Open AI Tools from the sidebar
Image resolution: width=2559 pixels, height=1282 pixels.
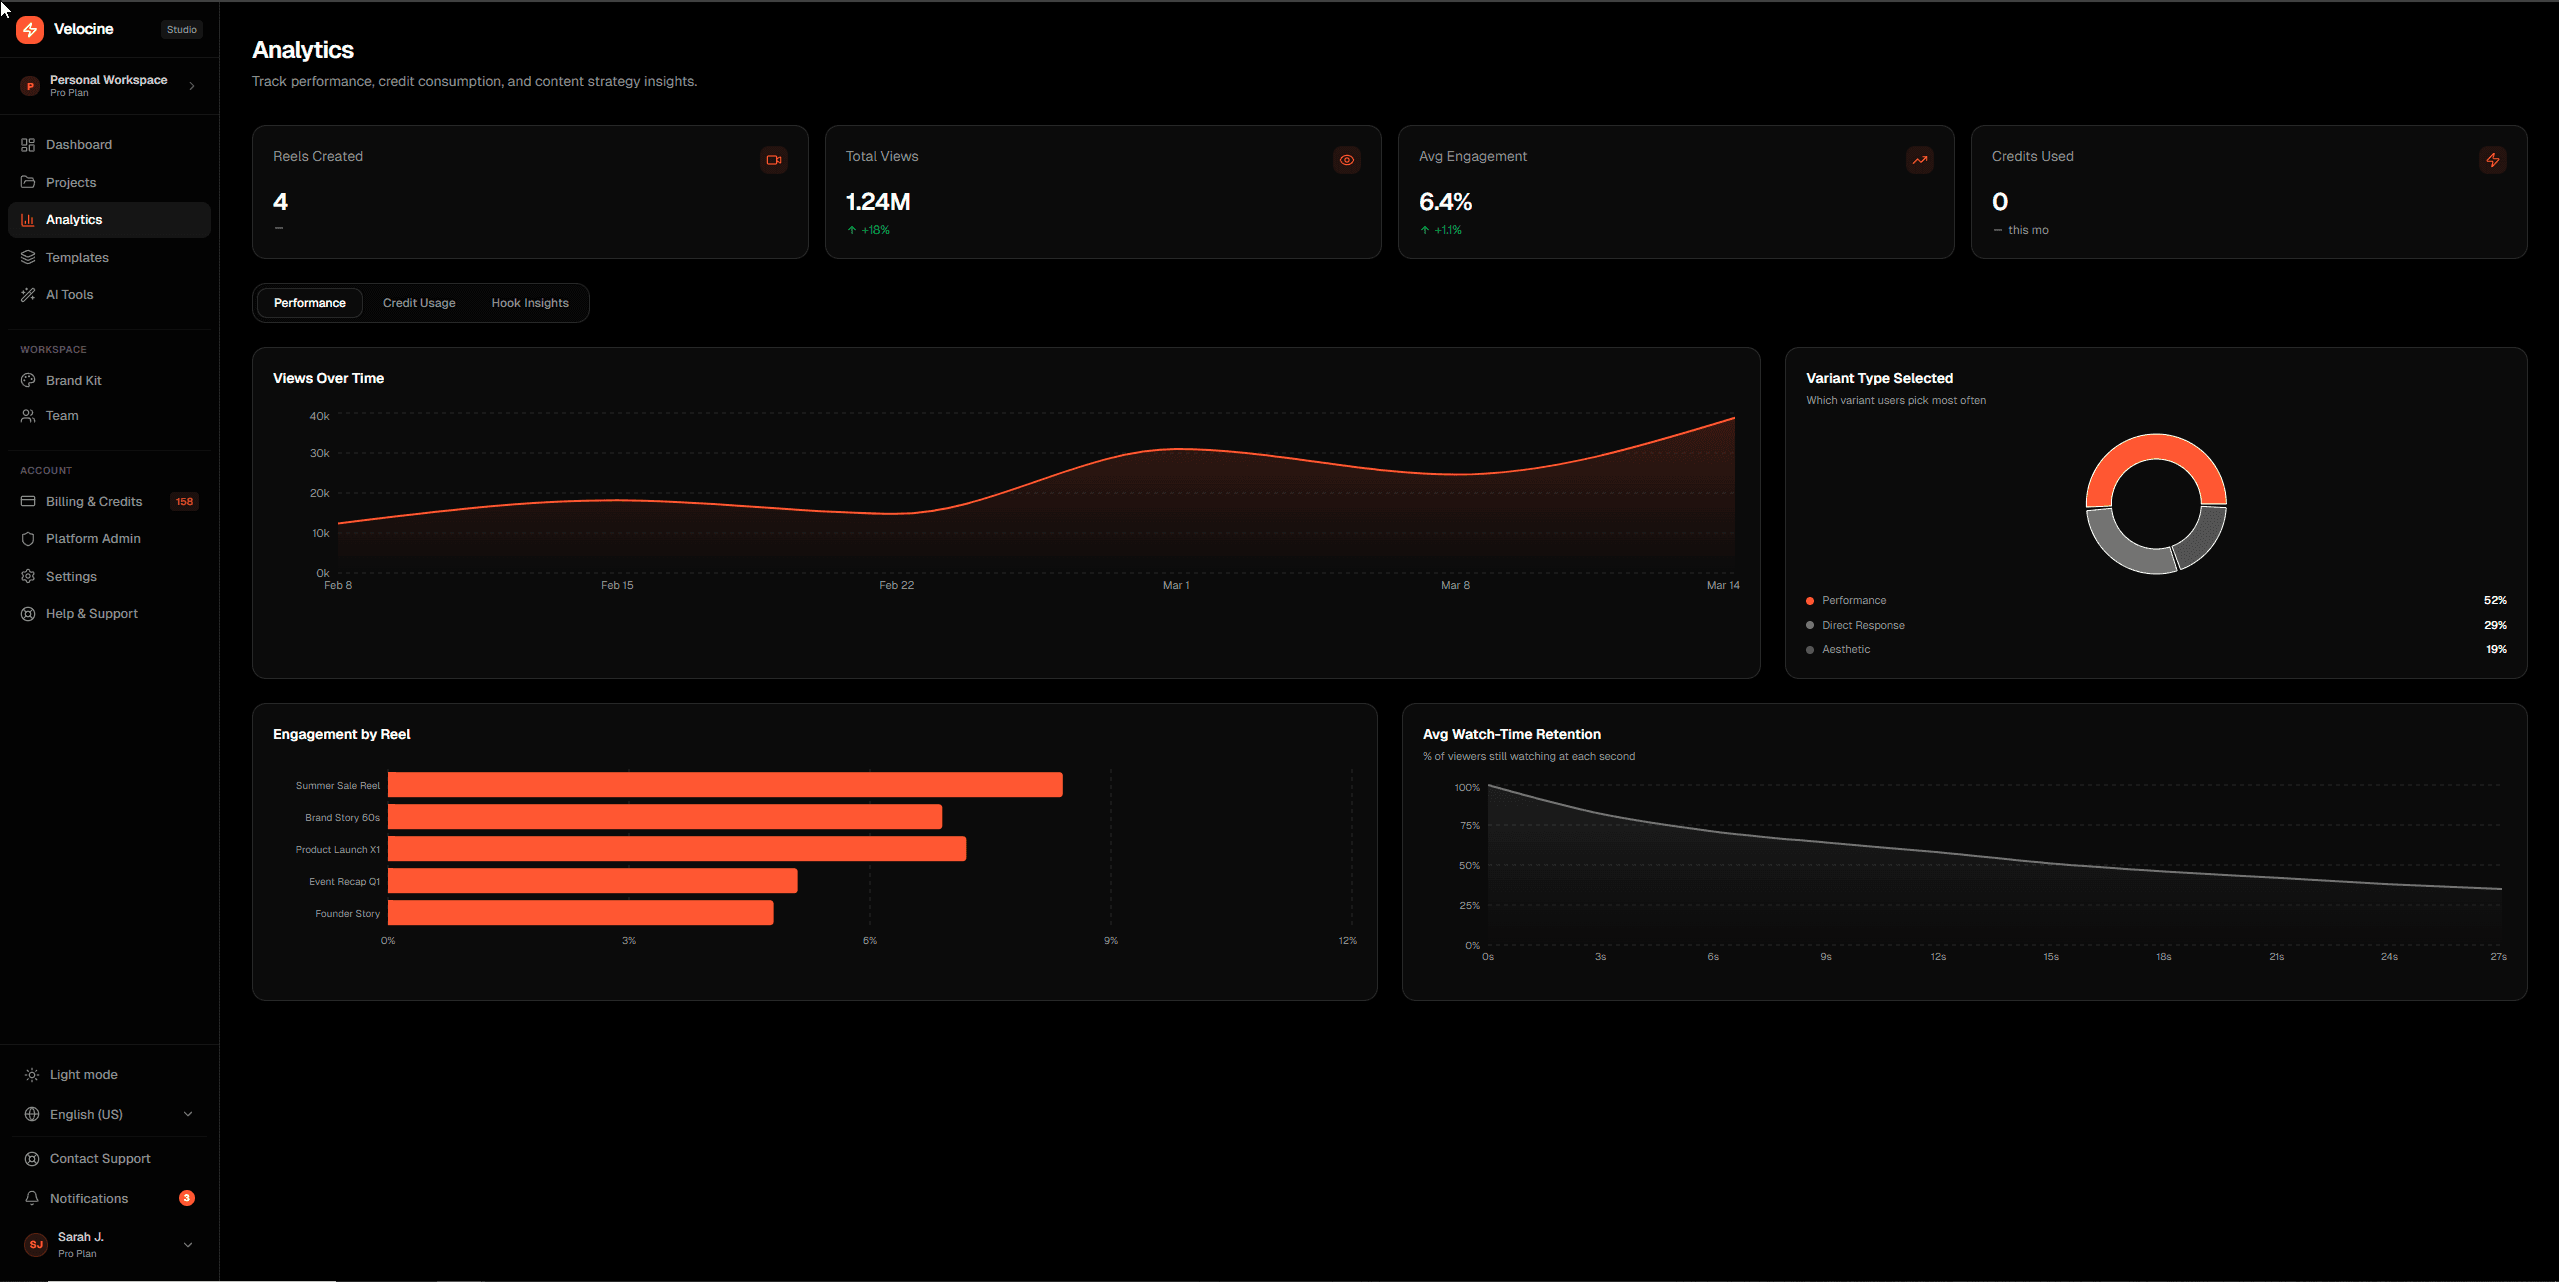pyautogui.click(x=69, y=295)
